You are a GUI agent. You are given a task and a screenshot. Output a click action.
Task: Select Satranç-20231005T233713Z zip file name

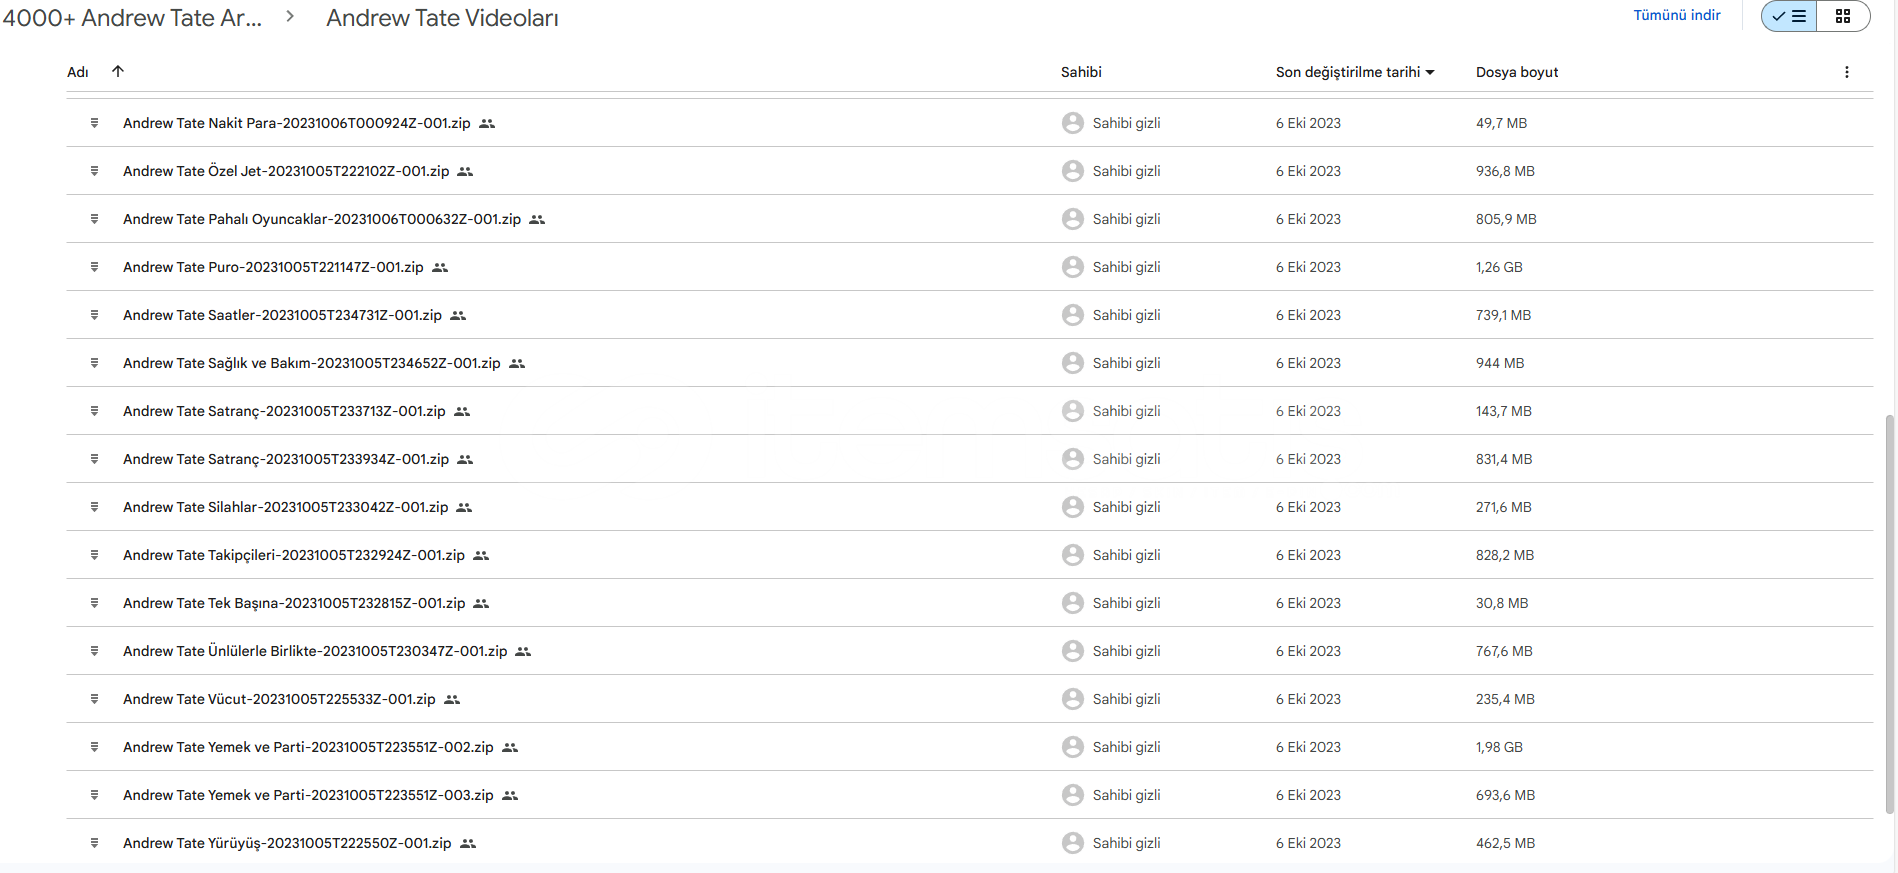[284, 411]
